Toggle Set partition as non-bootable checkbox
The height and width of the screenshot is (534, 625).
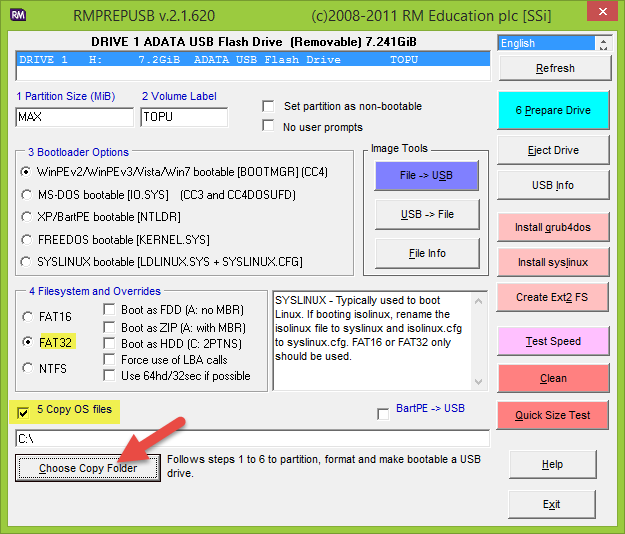268,106
